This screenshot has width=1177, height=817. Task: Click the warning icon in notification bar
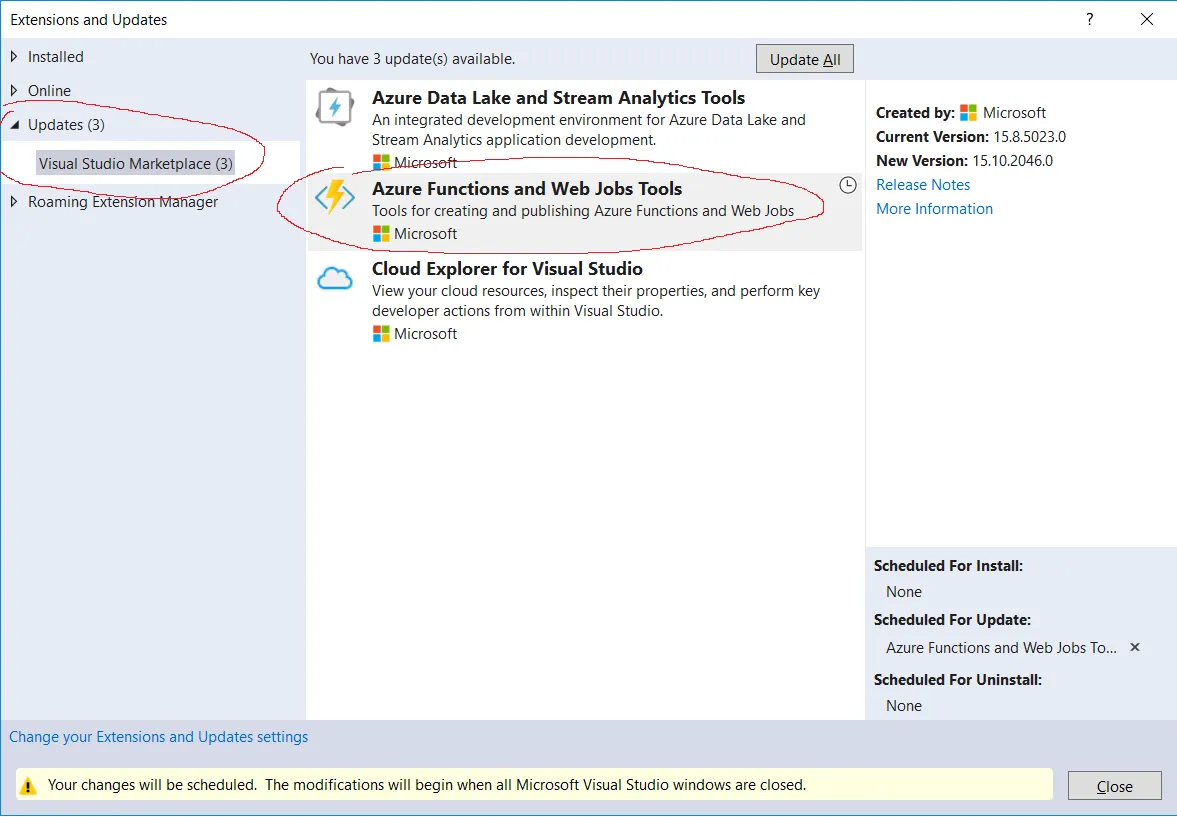pyautogui.click(x=28, y=785)
